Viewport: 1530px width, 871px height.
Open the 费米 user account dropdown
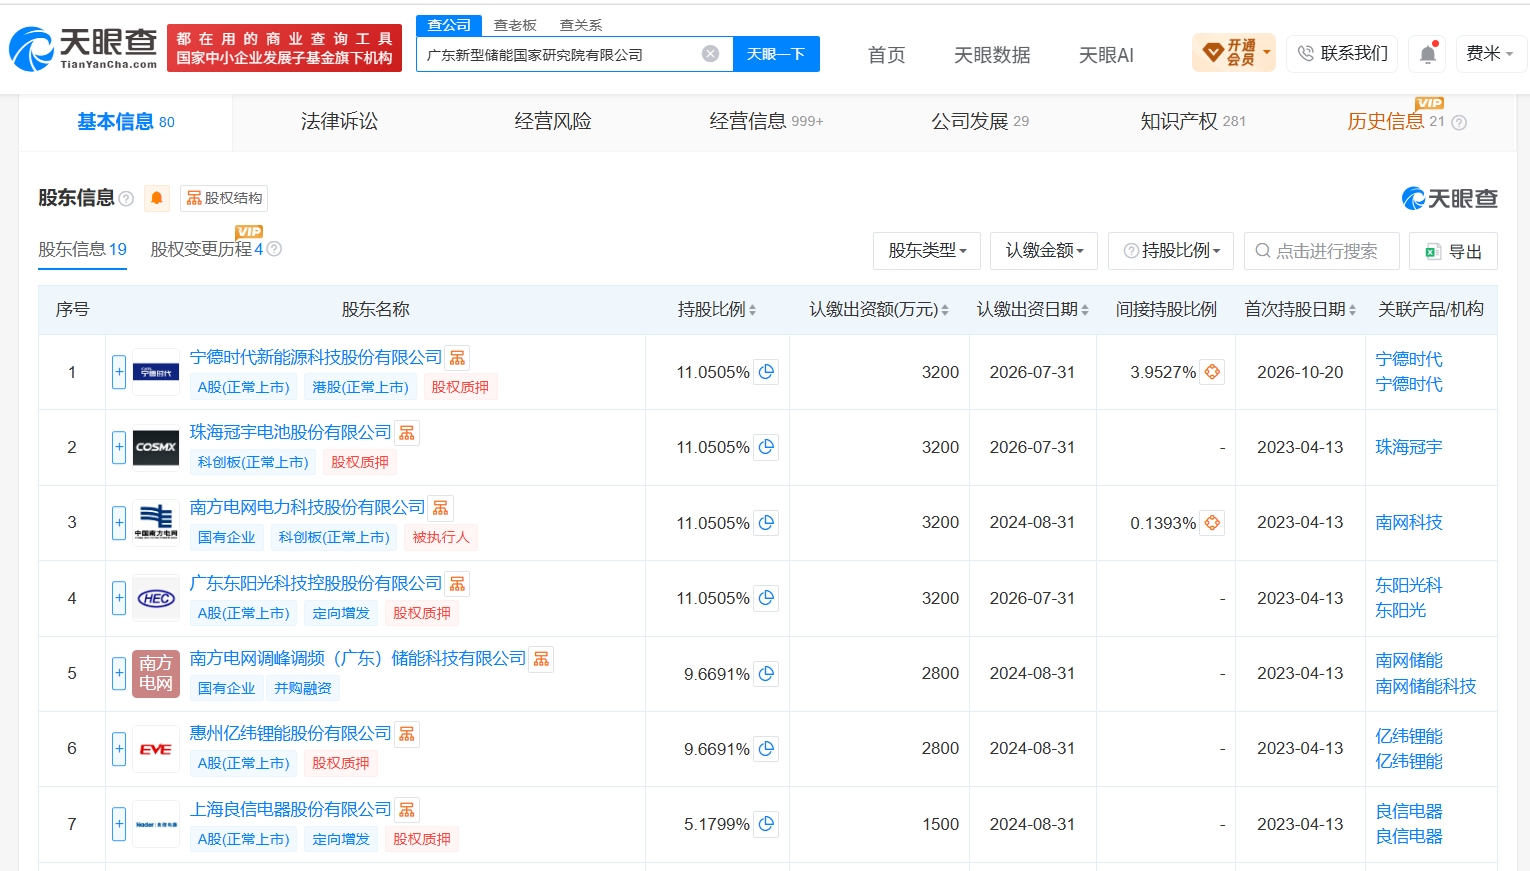(1490, 54)
